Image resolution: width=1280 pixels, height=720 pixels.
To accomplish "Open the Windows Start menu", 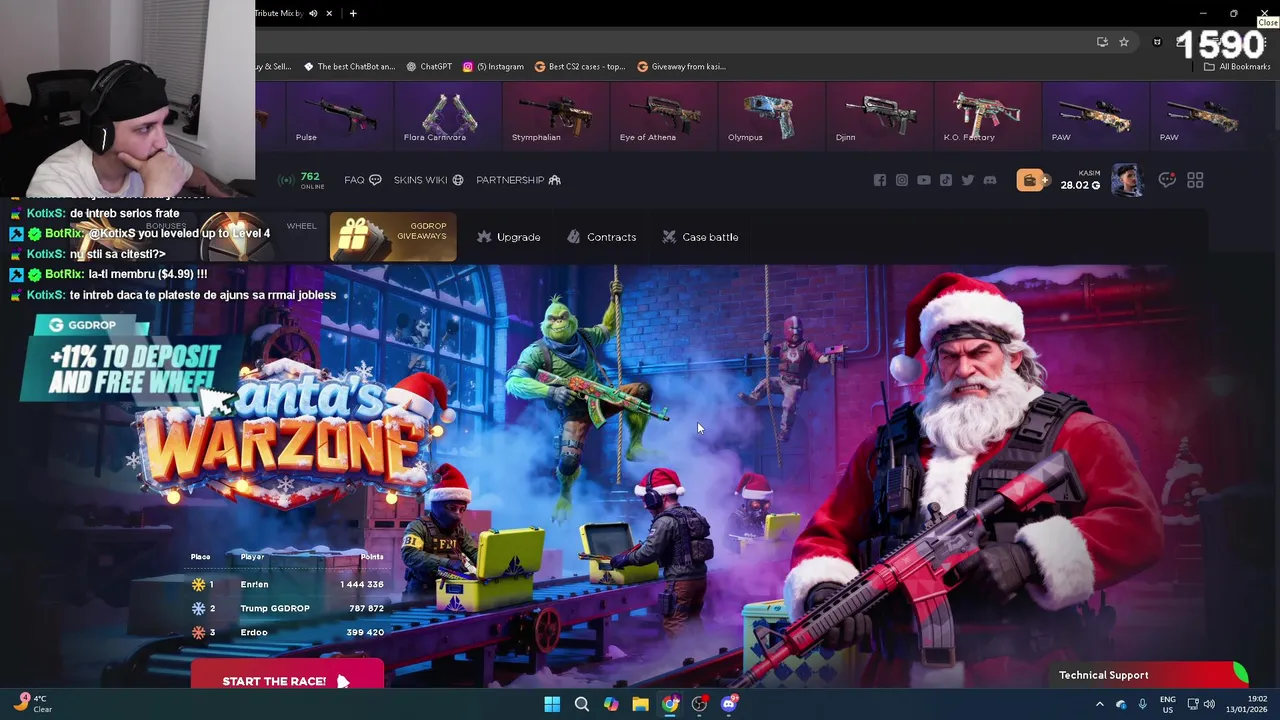I will tap(552, 704).
